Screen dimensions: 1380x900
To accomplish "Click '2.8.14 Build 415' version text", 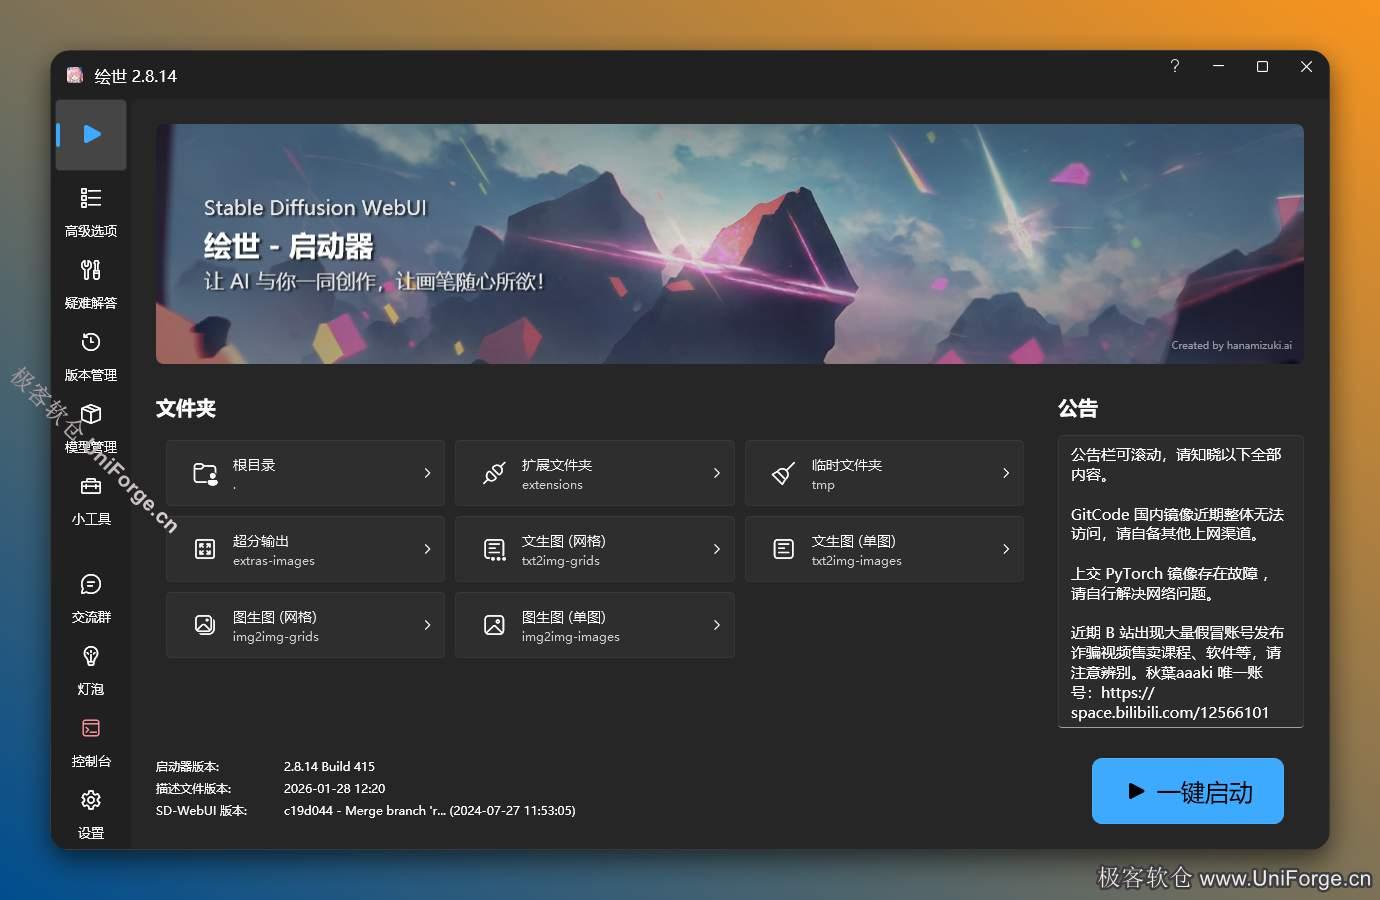I will point(329,767).
